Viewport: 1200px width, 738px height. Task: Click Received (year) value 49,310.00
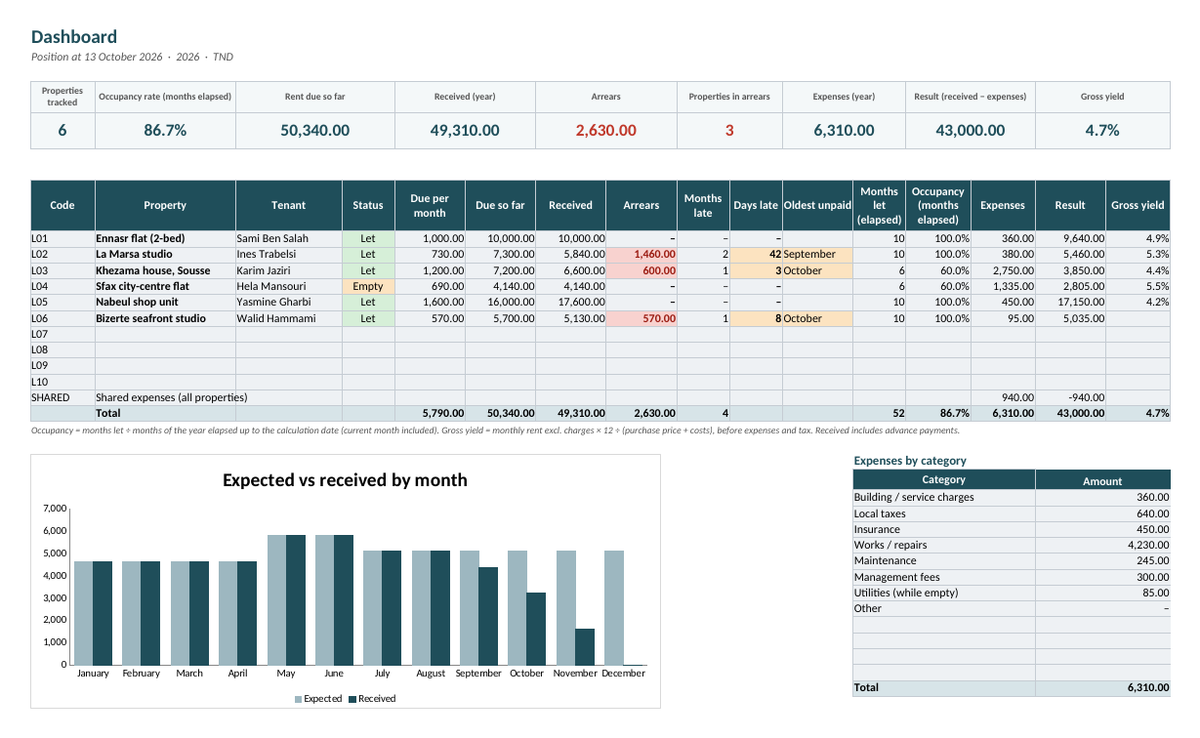(x=465, y=131)
